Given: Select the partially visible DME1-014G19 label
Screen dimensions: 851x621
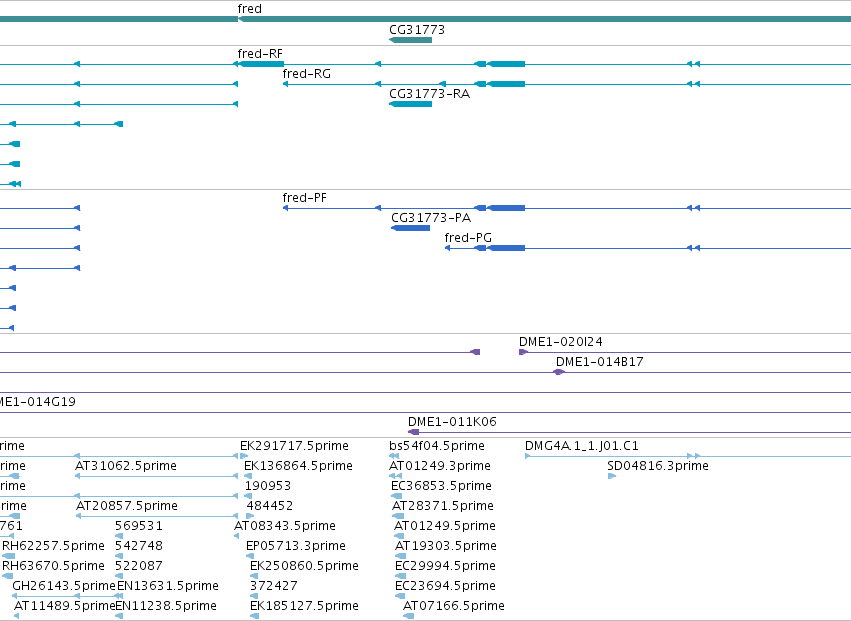Looking at the screenshot, I should pos(37,402).
